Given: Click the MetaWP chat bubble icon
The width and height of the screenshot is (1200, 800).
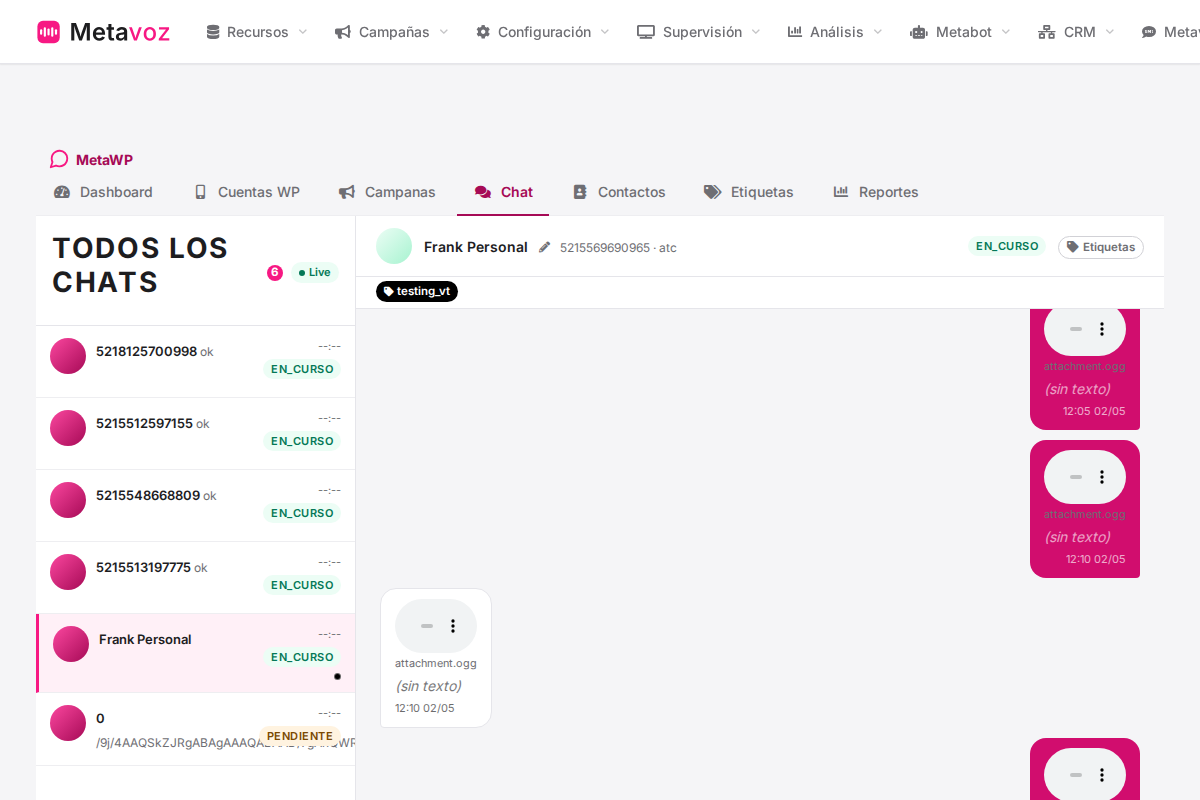Looking at the screenshot, I should 59,159.
